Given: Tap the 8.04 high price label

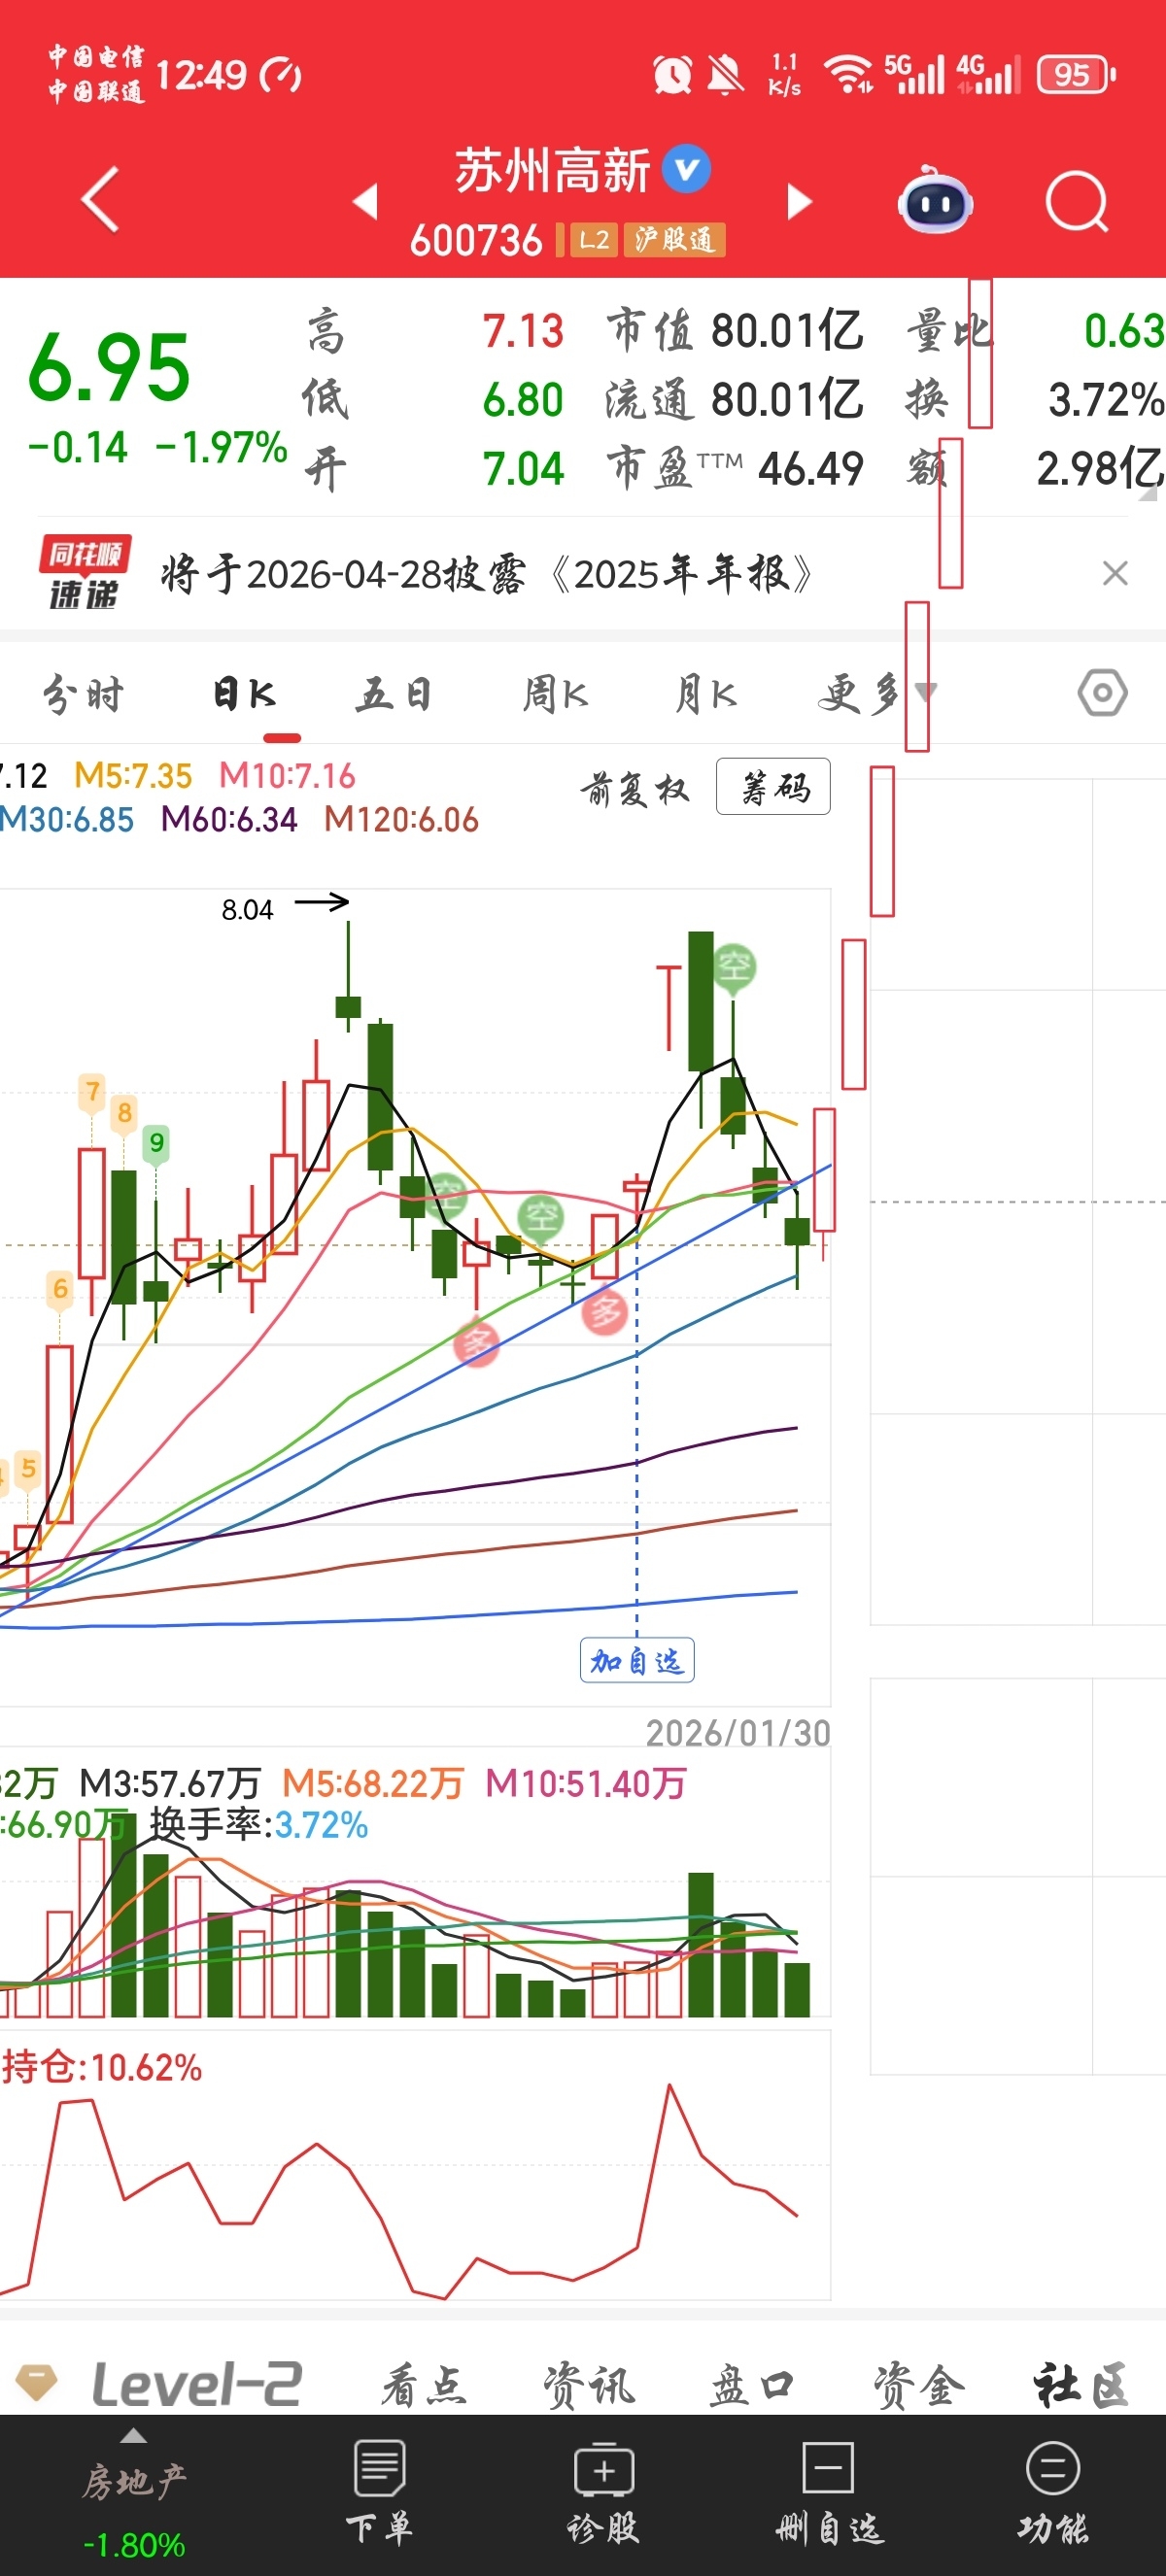Looking at the screenshot, I should point(247,910).
